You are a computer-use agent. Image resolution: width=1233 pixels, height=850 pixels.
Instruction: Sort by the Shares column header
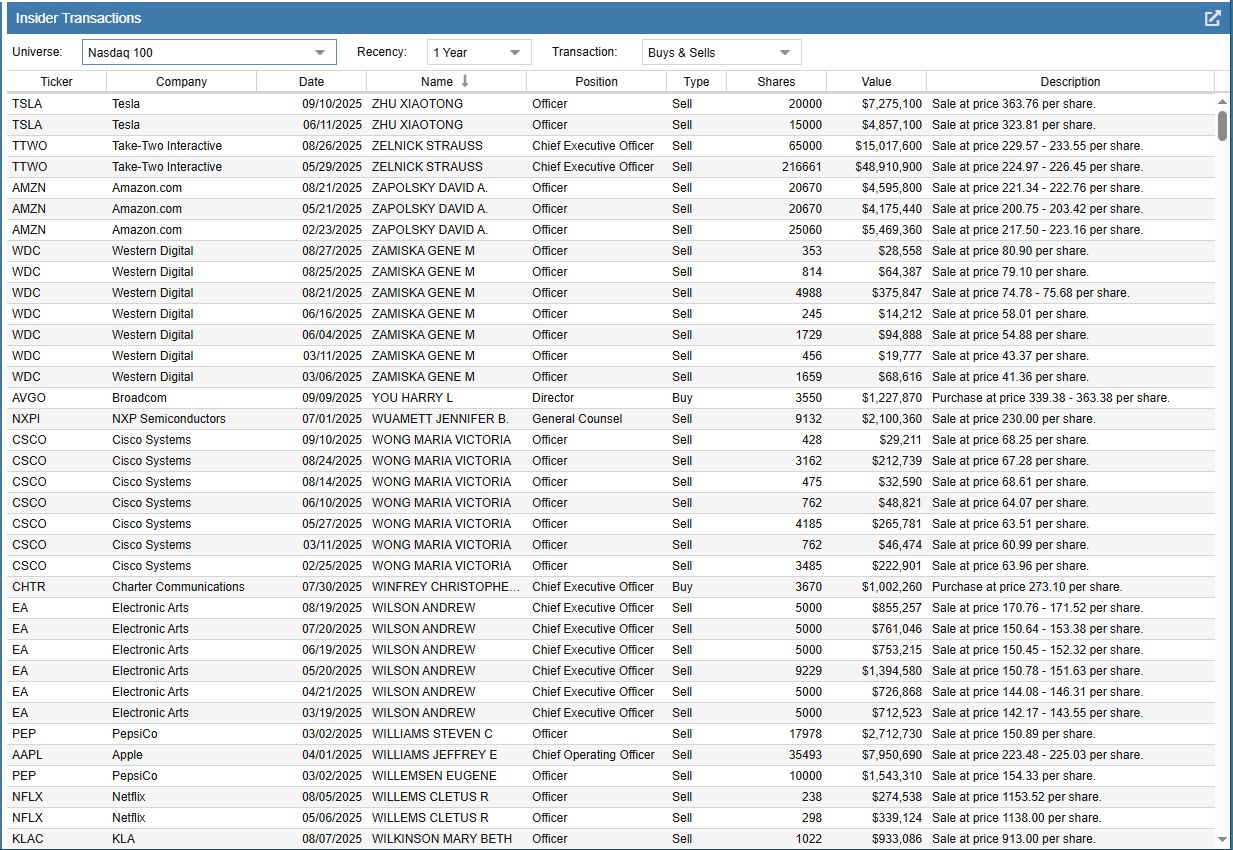tap(776, 82)
